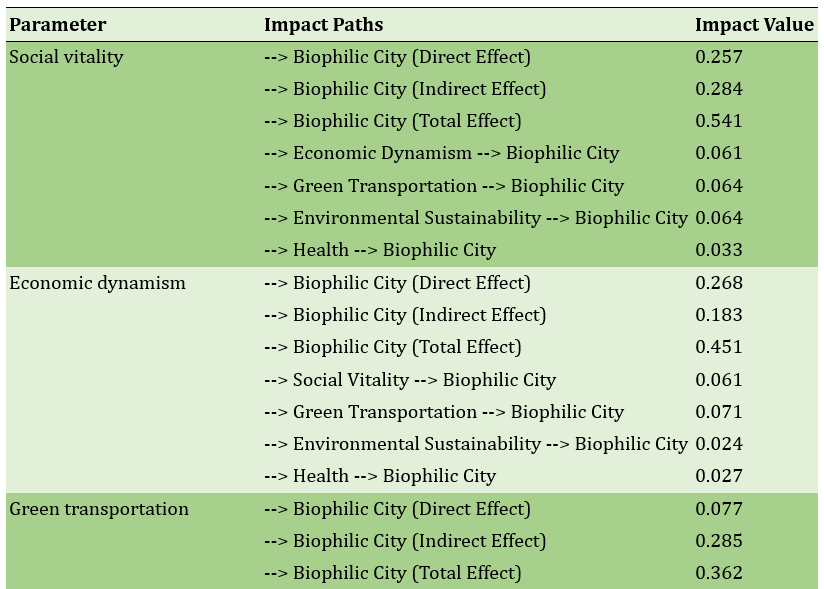
Task: Click the impact value 0.541
Action: point(719,121)
